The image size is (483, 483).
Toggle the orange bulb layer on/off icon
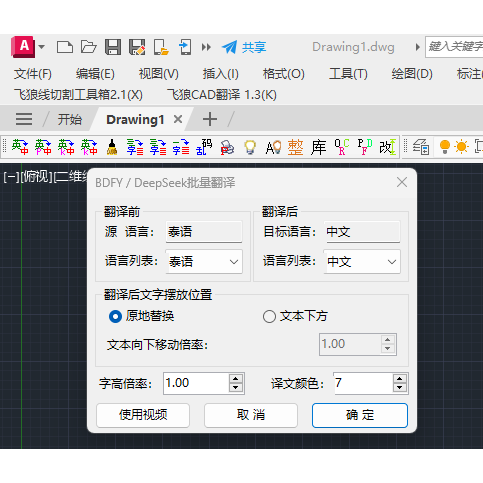tap(445, 147)
